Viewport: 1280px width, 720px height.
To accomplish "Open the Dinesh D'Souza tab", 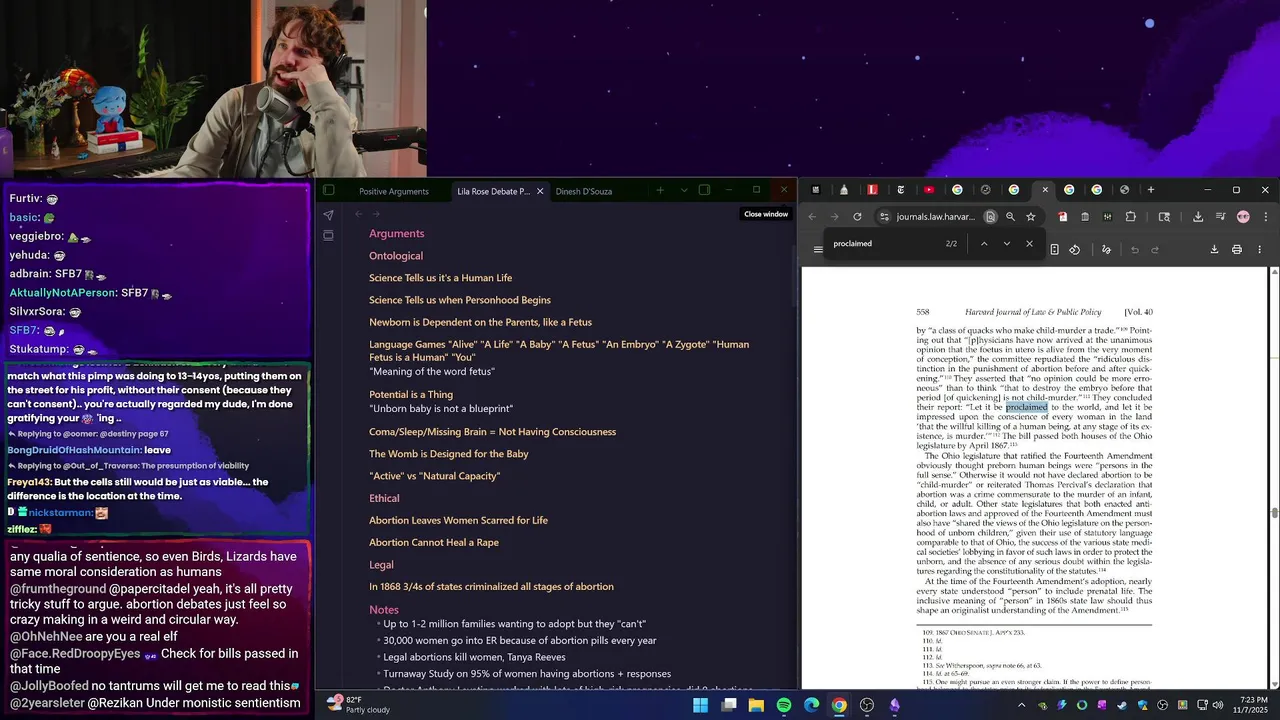I will click(584, 191).
